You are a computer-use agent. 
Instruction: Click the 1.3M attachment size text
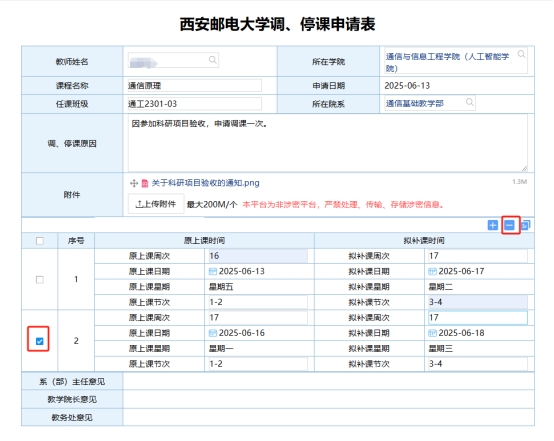[520, 182]
